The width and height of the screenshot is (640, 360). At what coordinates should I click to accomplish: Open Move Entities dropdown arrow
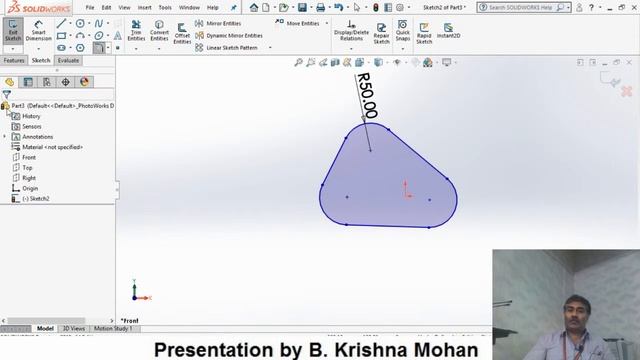pyautogui.click(x=327, y=24)
